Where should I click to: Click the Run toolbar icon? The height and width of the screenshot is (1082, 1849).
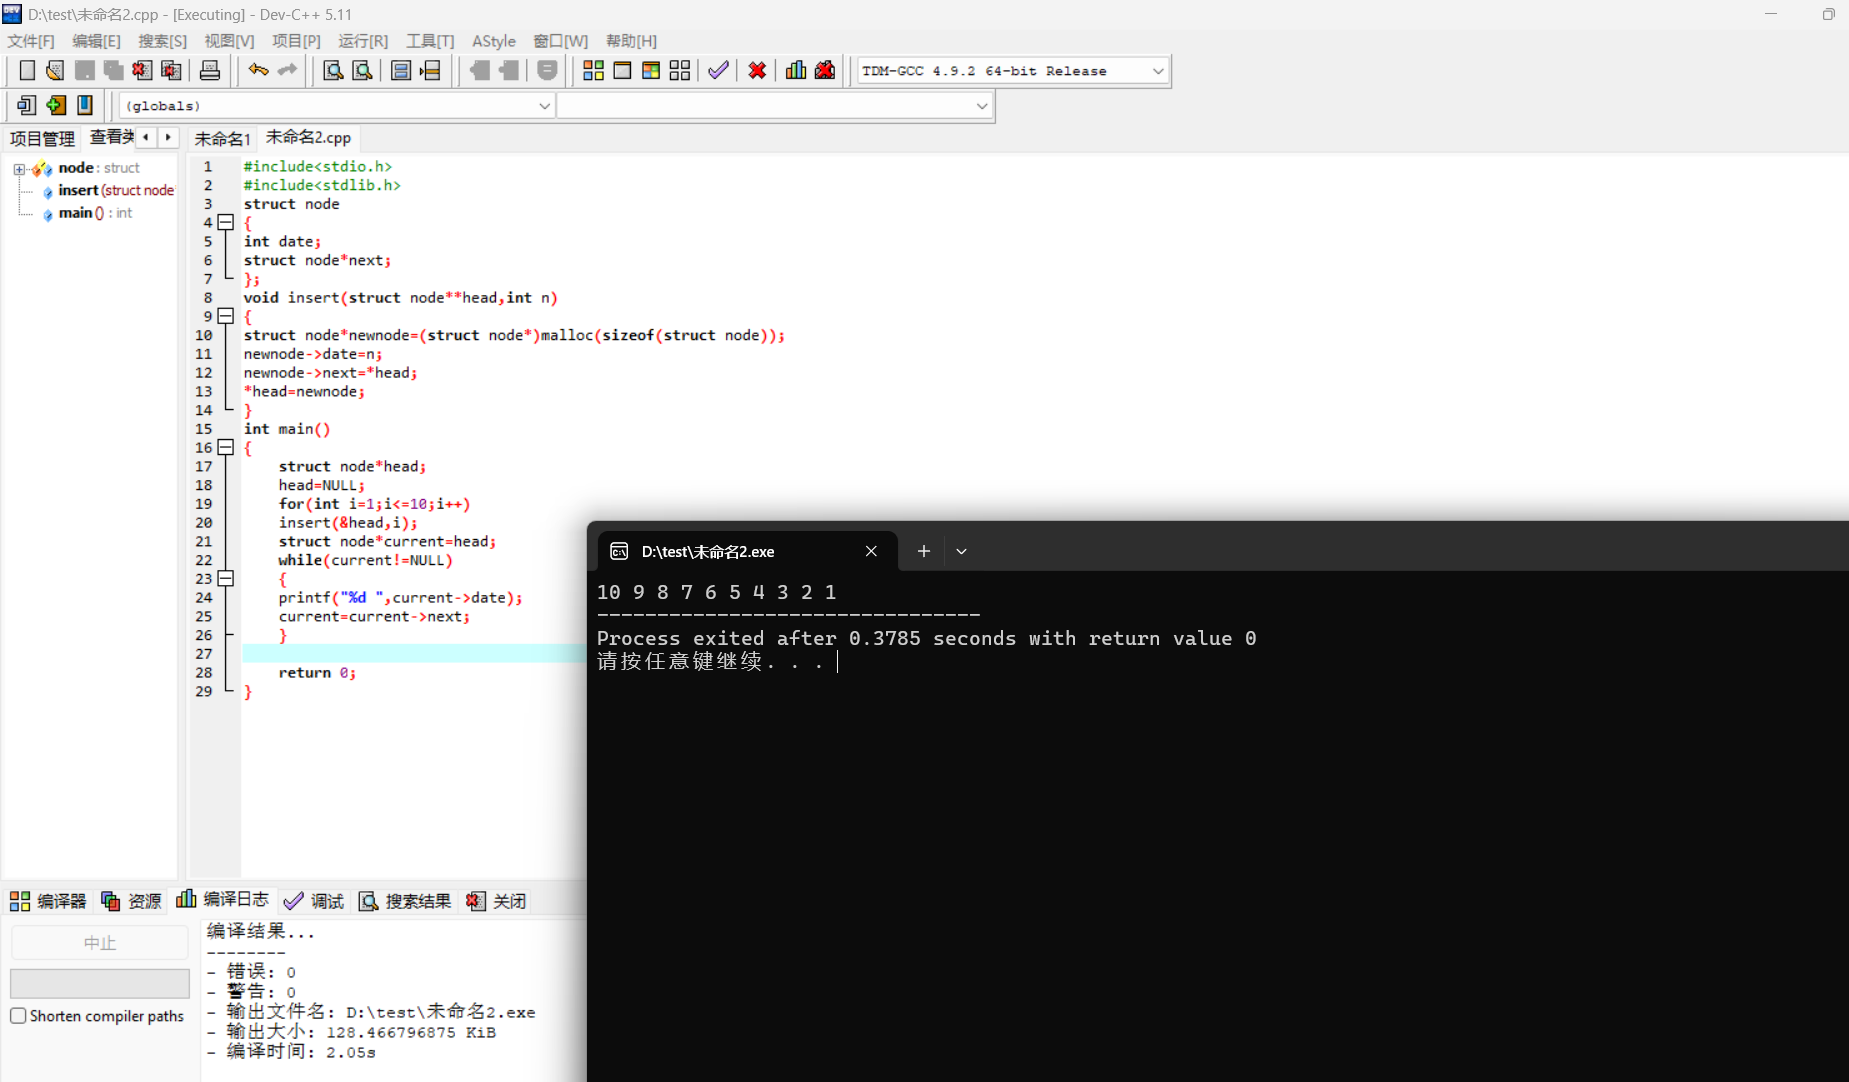point(622,70)
